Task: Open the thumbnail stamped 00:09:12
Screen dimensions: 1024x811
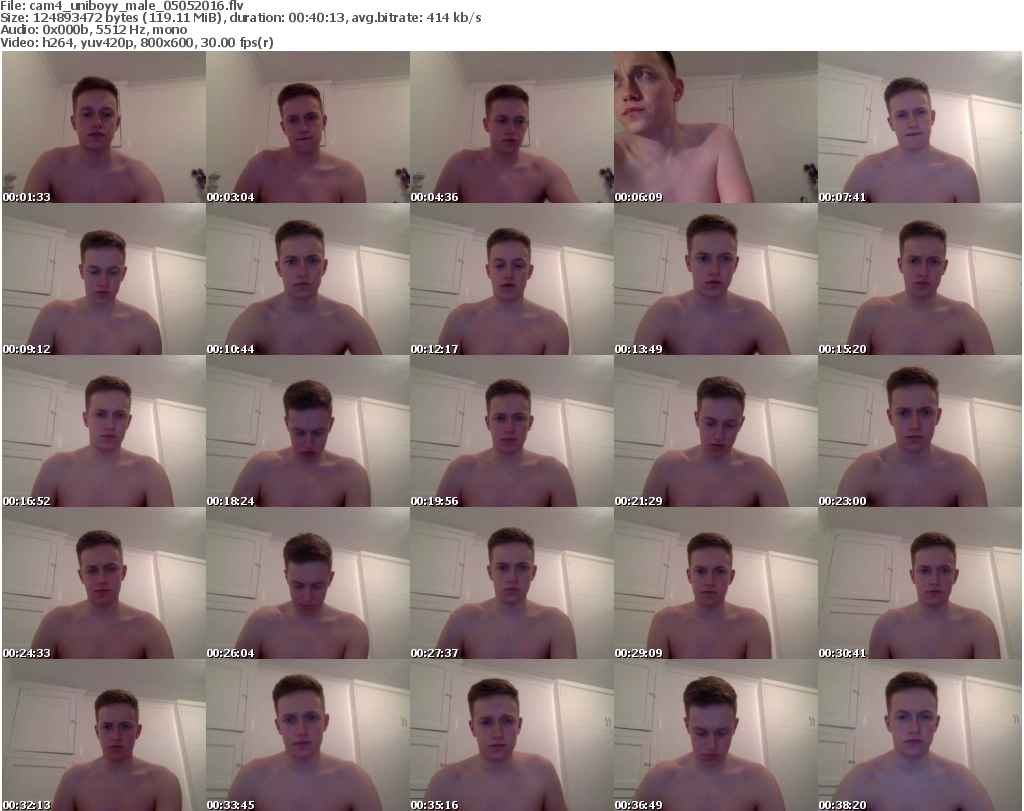Action: coord(104,279)
